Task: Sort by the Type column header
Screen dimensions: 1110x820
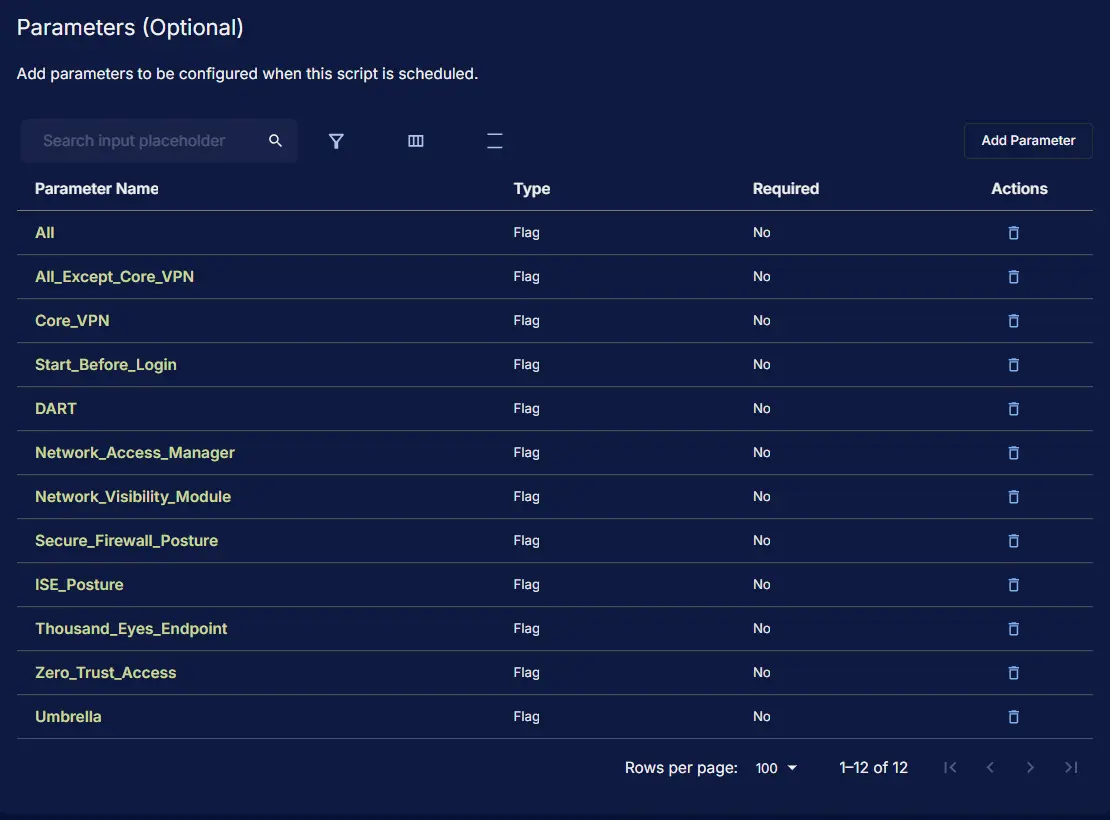Action: pyautogui.click(x=532, y=189)
